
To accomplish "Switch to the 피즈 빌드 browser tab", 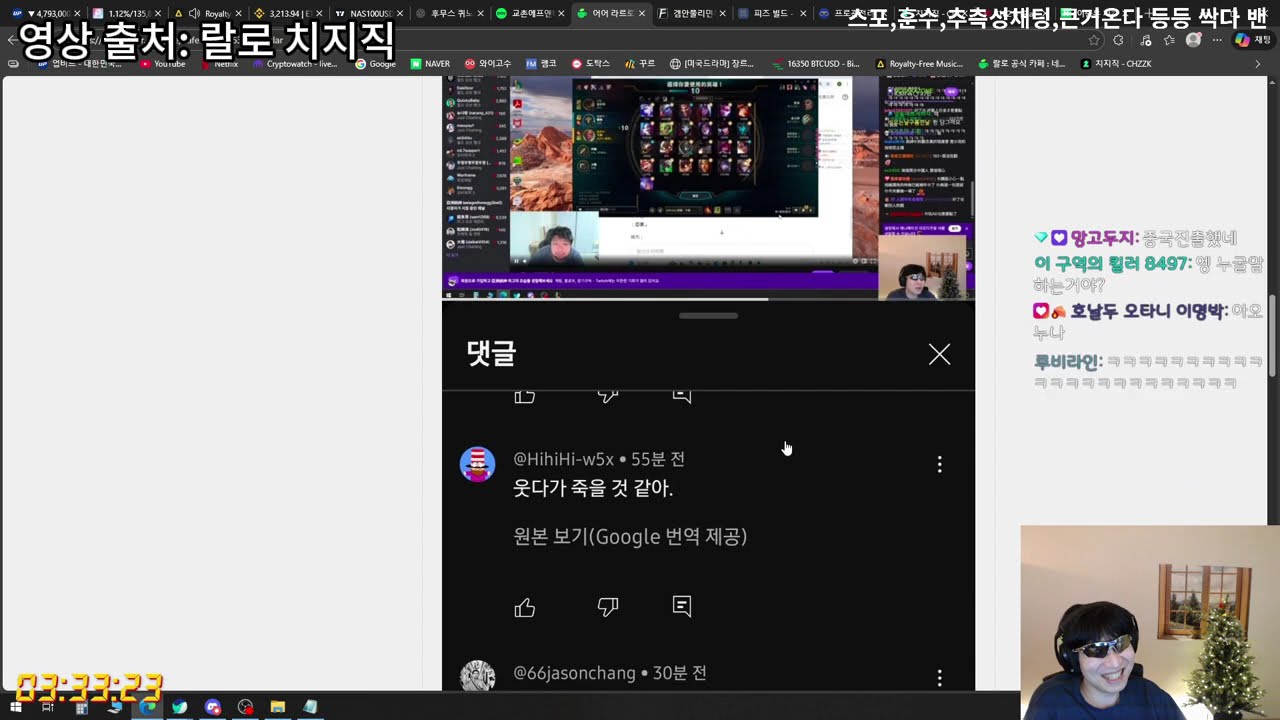I will (771, 13).
